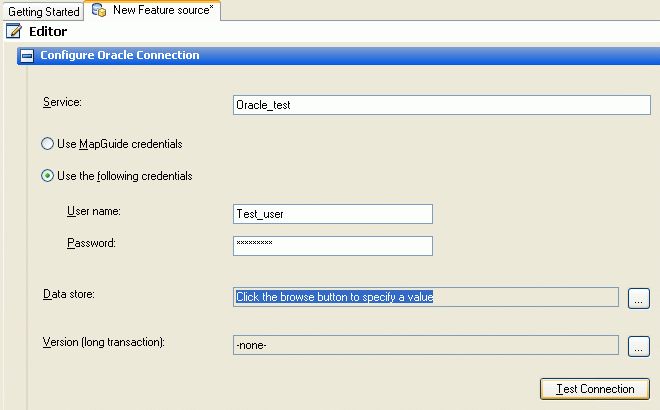The width and height of the screenshot is (660, 410).
Task: Click the Version field showing -none-
Action: (426, 345)
